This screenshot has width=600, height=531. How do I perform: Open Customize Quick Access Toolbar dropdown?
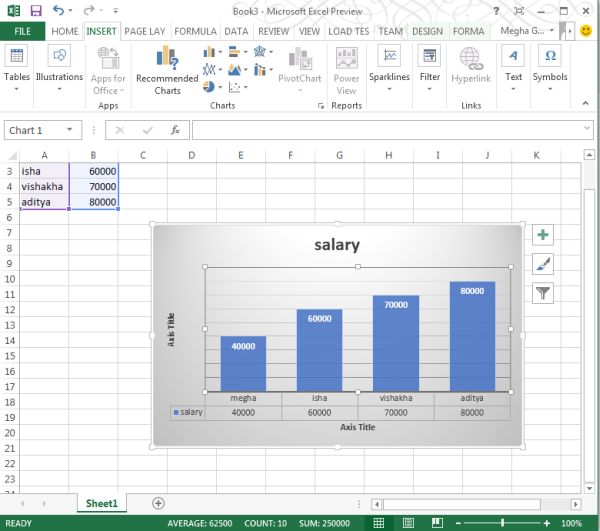116,11
